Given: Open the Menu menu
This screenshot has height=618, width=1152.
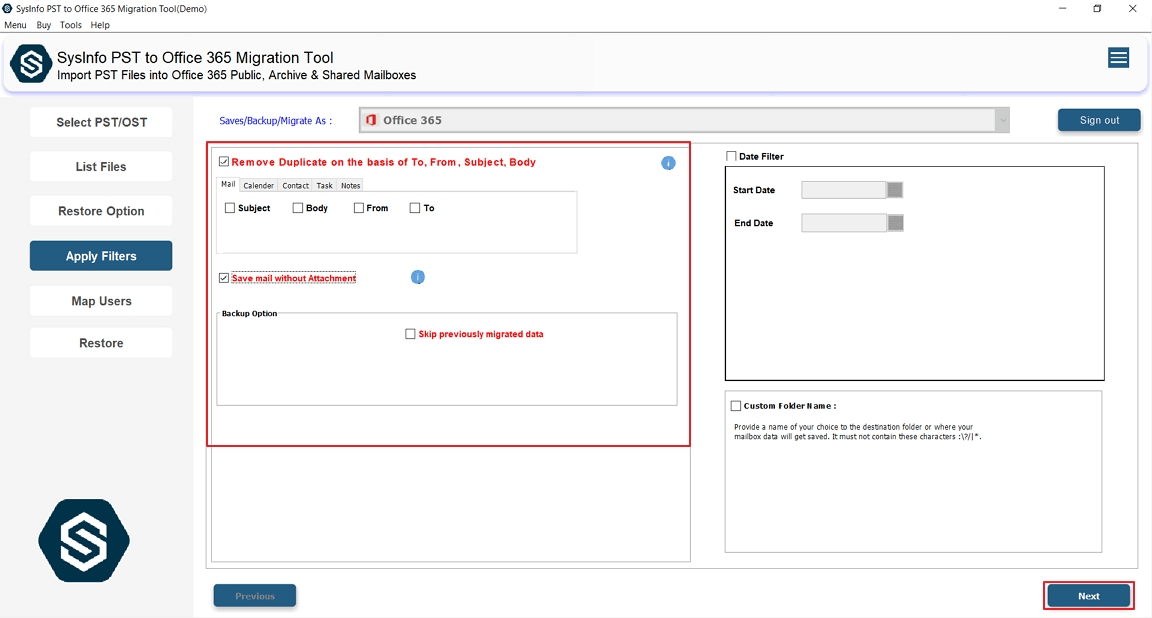Looking at the screenshot, I should tap(15, 25).
